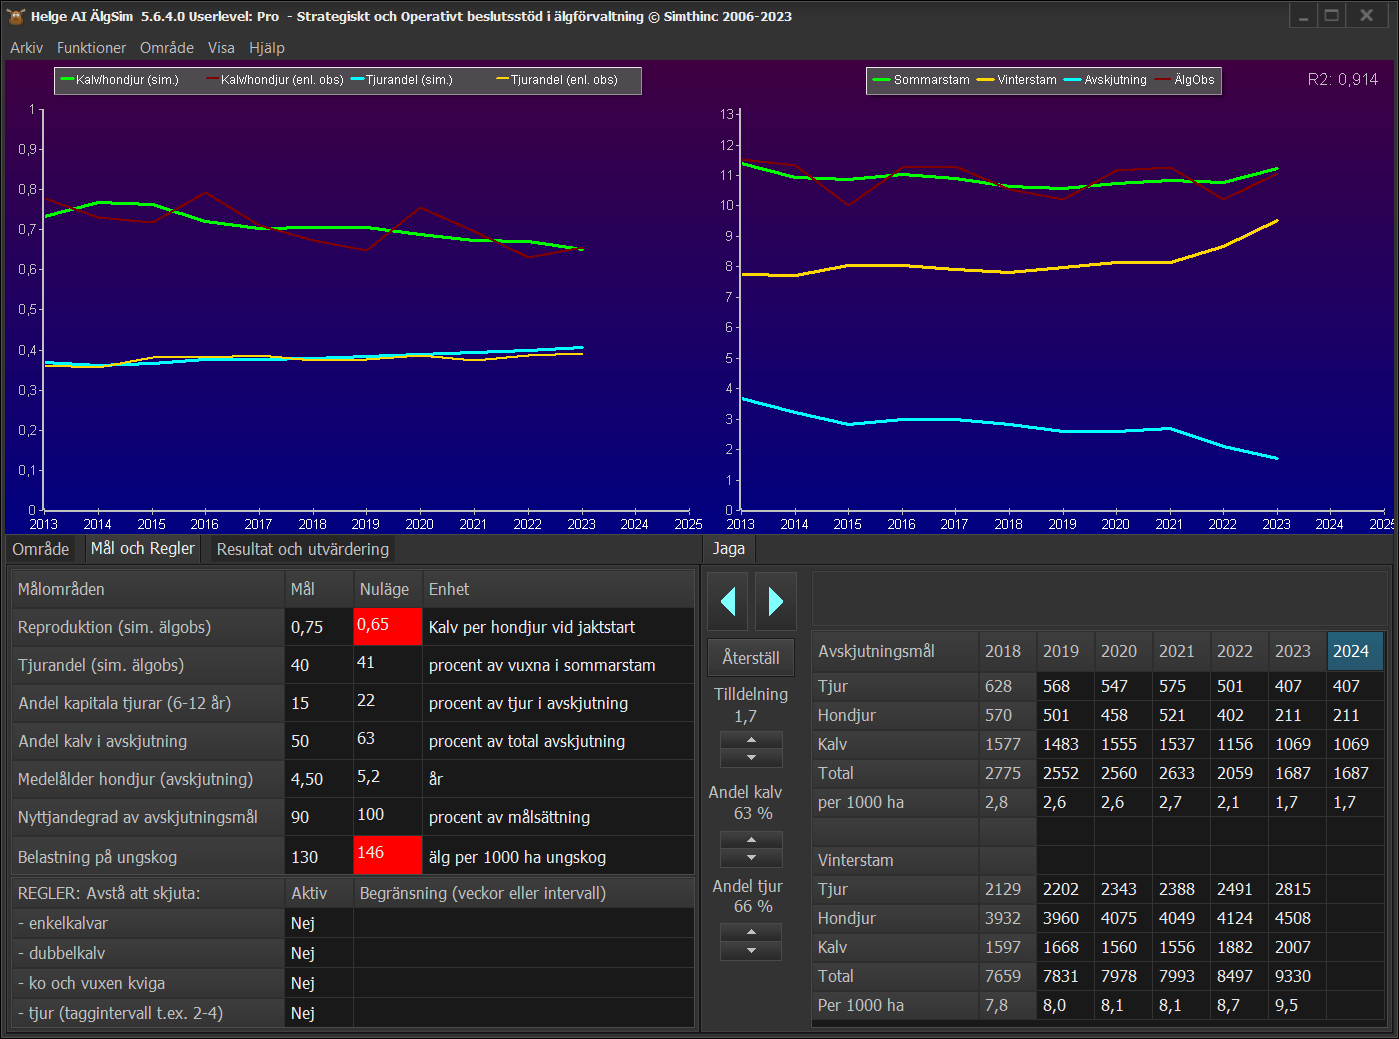
Task: Increase Tilldelning value with up arrow
Action: (751, 740)
